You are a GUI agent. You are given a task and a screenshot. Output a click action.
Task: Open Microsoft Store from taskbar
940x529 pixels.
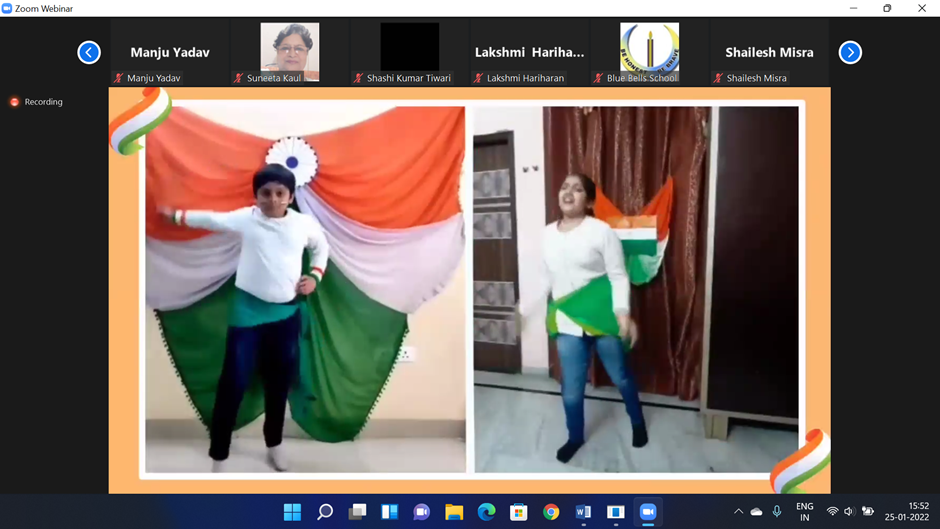tap(518, 512)
